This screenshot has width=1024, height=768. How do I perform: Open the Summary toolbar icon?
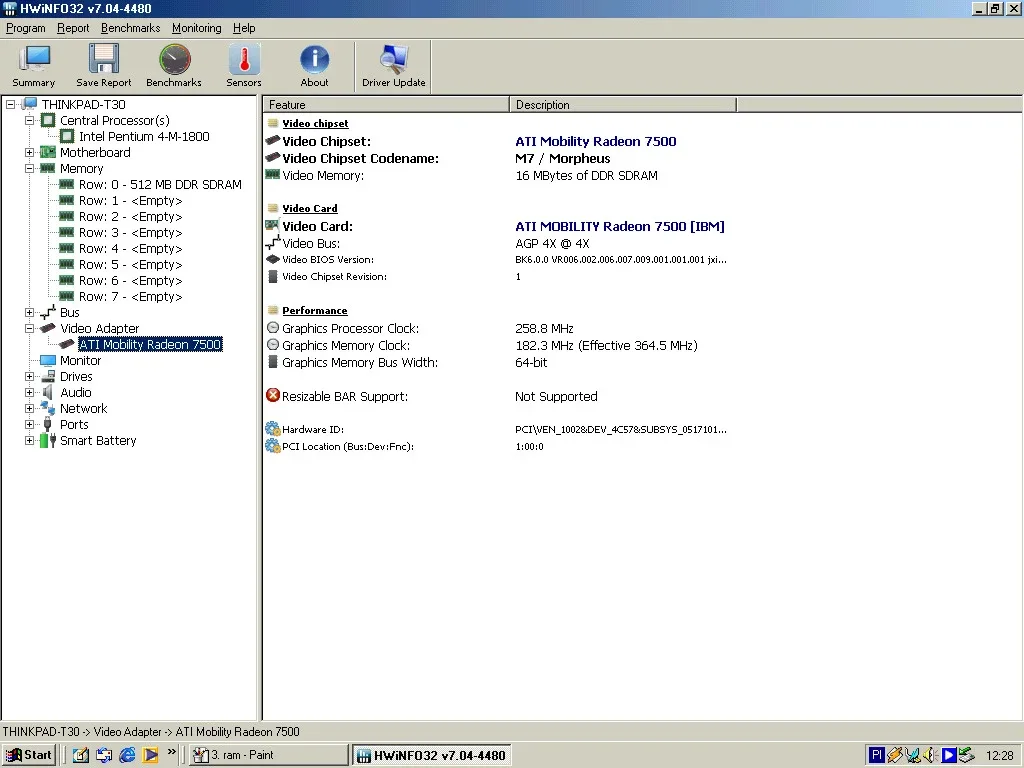point(33,66)
